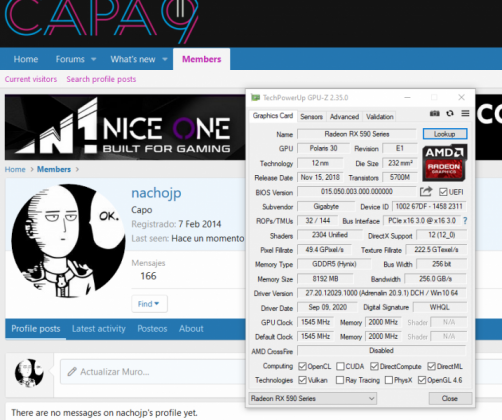Switch to the Validation tab

380,117
